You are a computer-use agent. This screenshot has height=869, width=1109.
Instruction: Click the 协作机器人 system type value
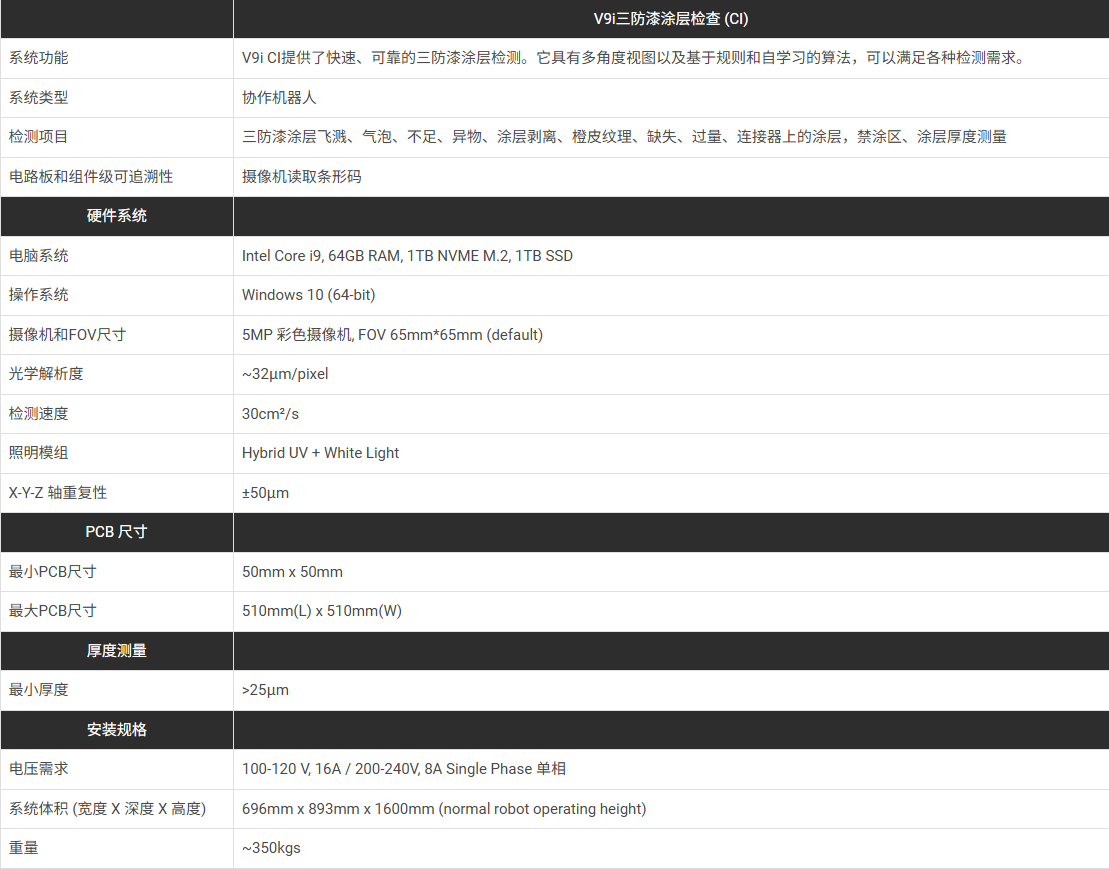pyautogui.click(x=279, y=98)
